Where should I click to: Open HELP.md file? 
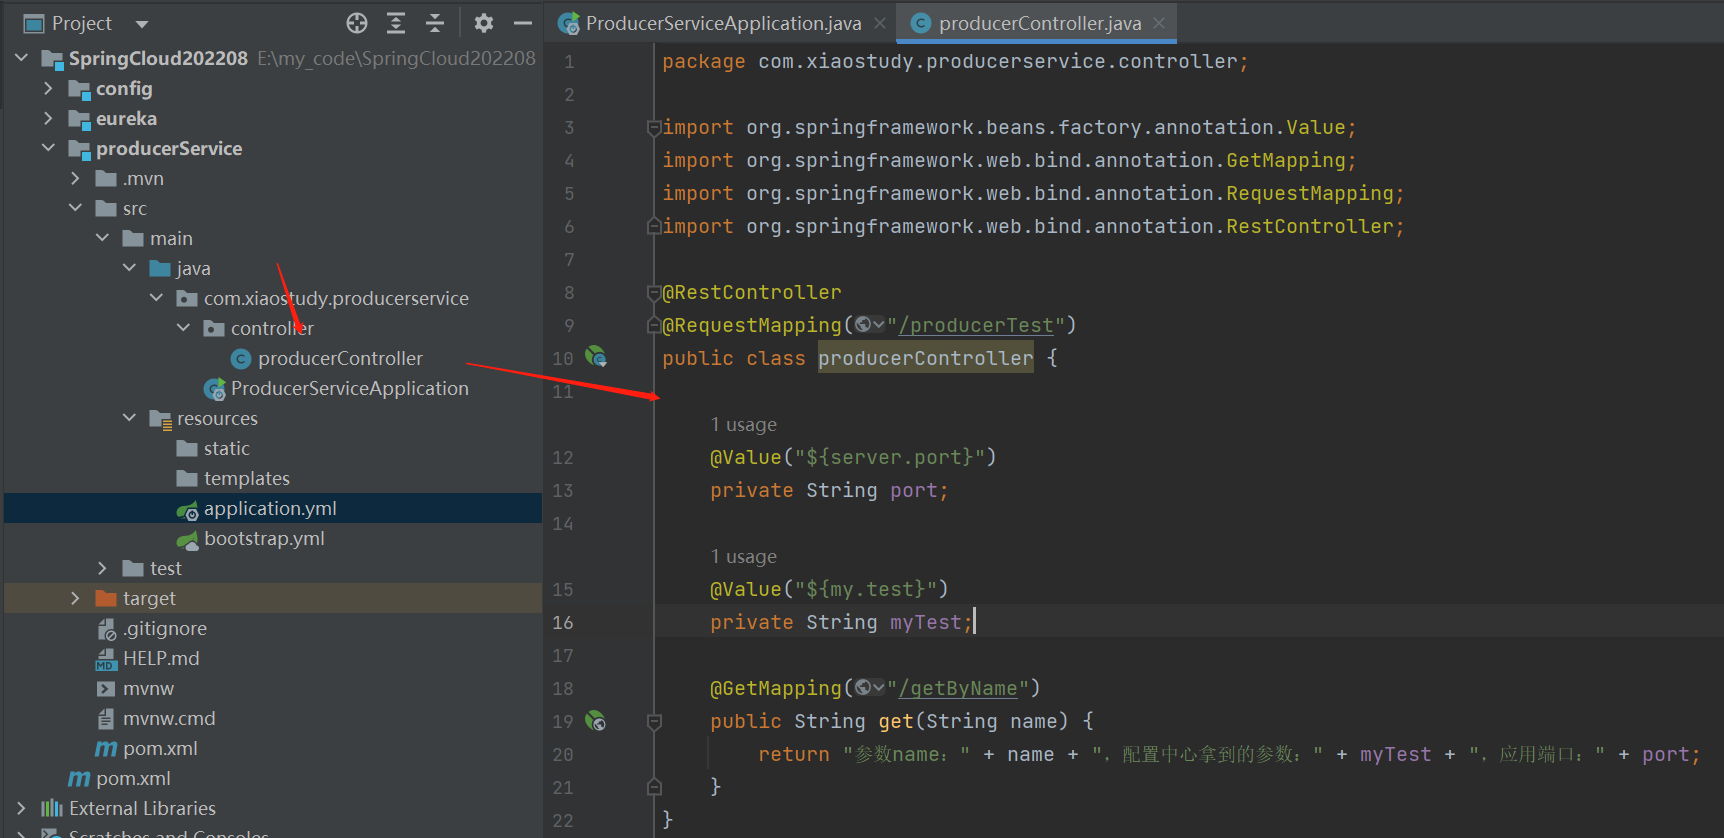click(x=161, y=658)
